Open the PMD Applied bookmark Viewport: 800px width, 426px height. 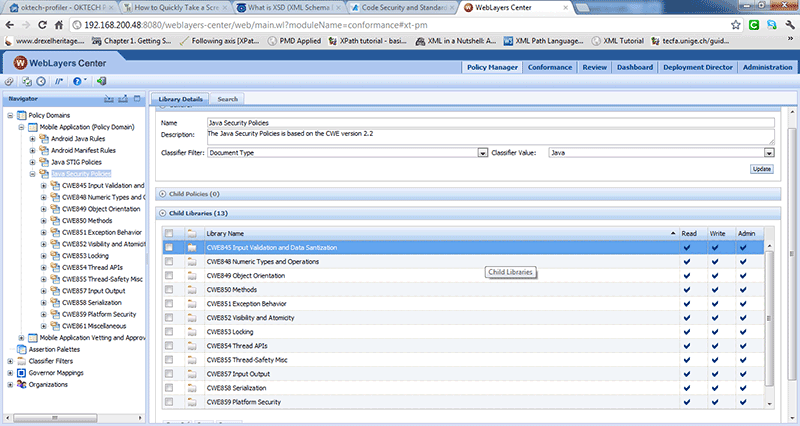[294, 41]
